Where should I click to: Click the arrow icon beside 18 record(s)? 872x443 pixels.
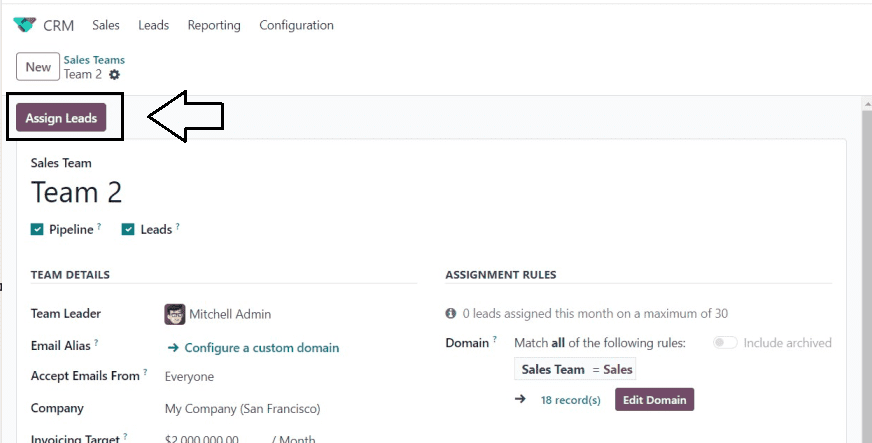point(520,399)
